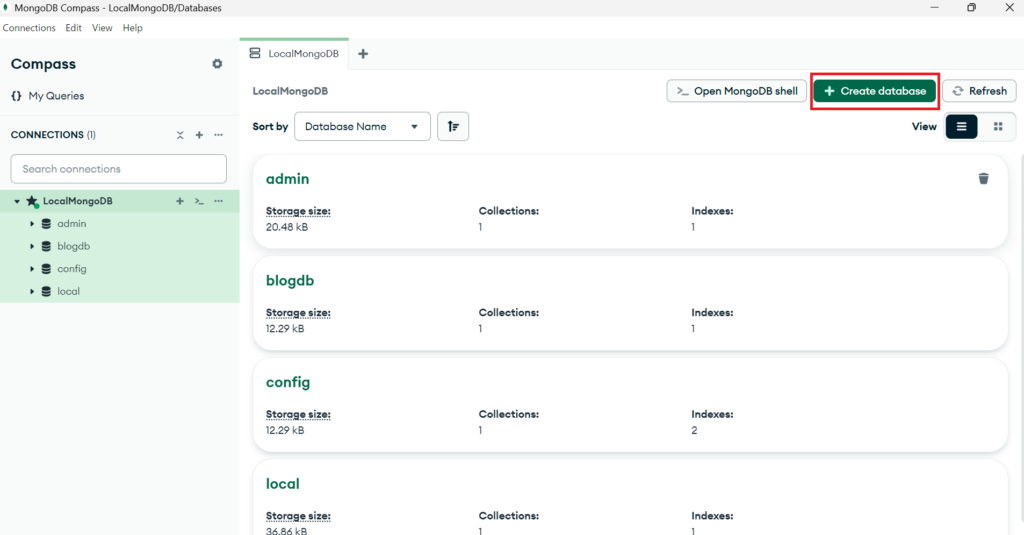
Task: Open the config database card title
Action: pos(288,382)
